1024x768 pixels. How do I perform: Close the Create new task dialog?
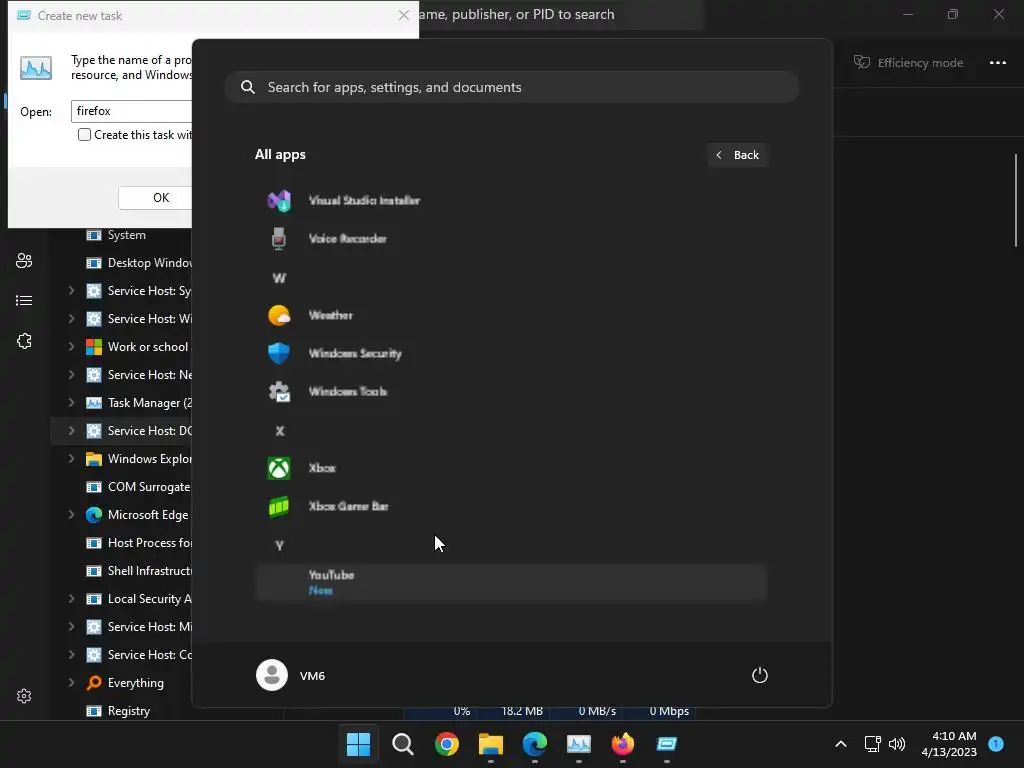tap(404, 15)
